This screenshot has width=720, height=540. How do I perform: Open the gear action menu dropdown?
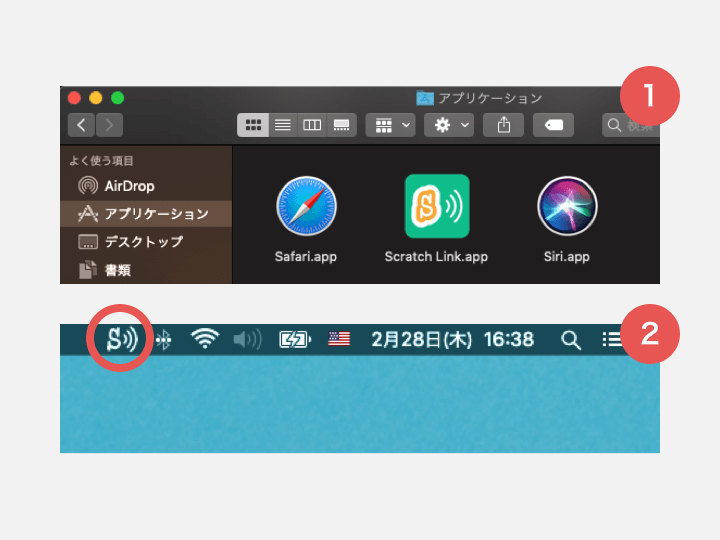449,125
